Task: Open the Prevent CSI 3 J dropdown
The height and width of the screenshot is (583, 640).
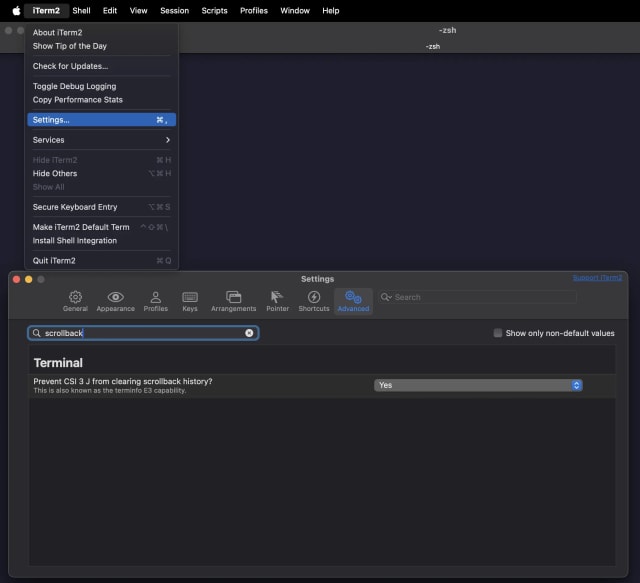Action: tap(478, 385)
